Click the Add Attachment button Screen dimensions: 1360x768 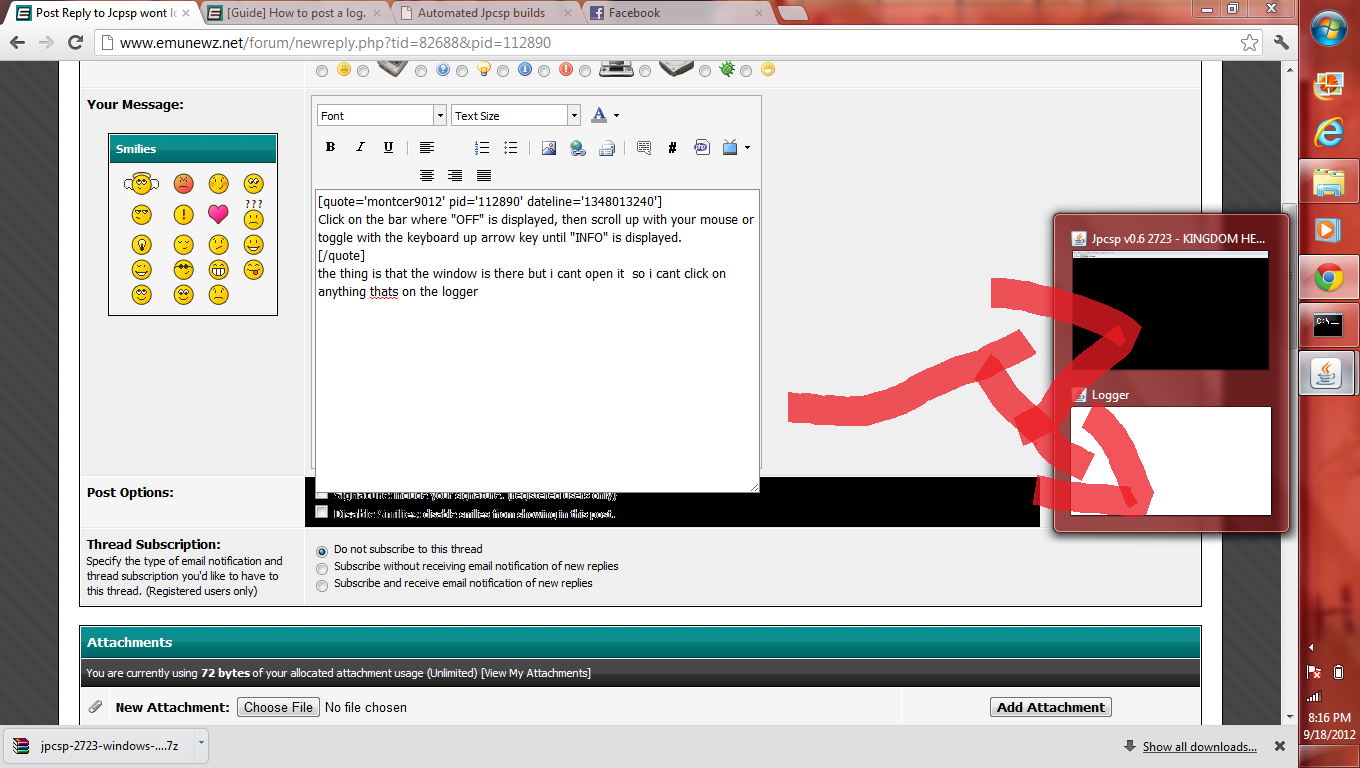[x=1050, y=707]
